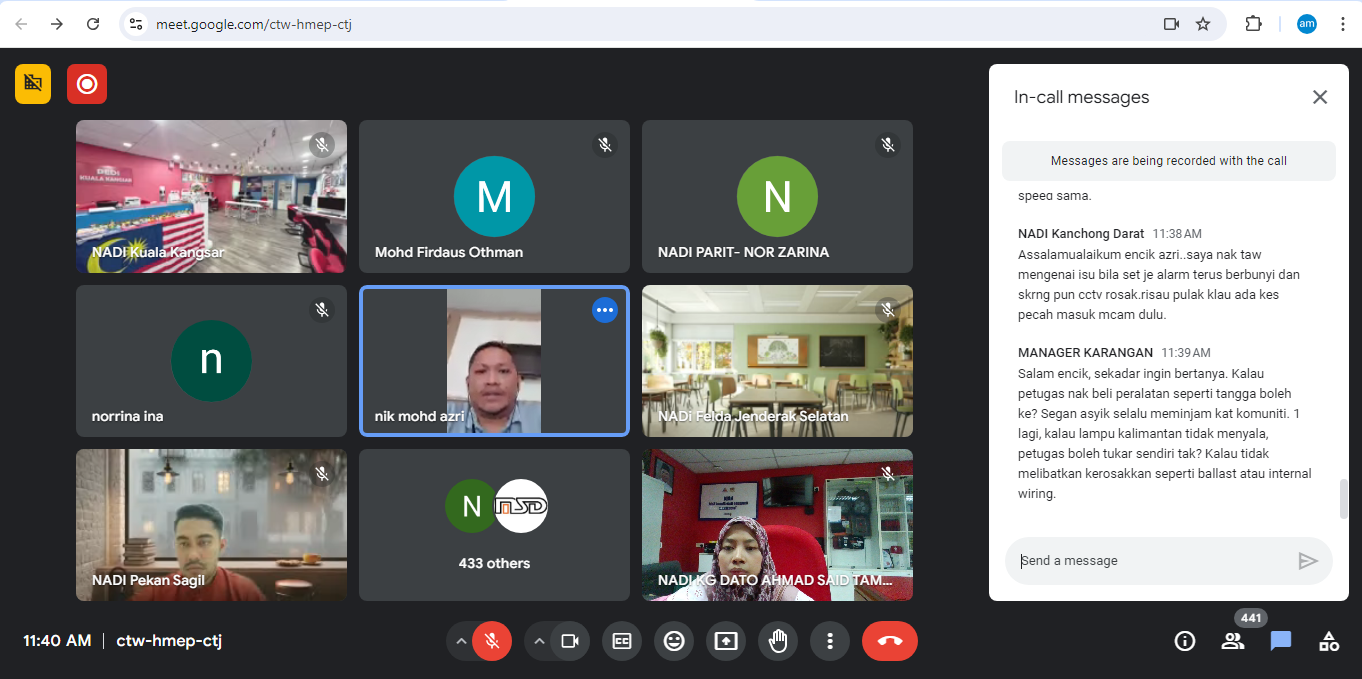Expand video settings chevron beside camera
The width and height of the screenshot is (1362, 679).
click(x=540, y=641)
